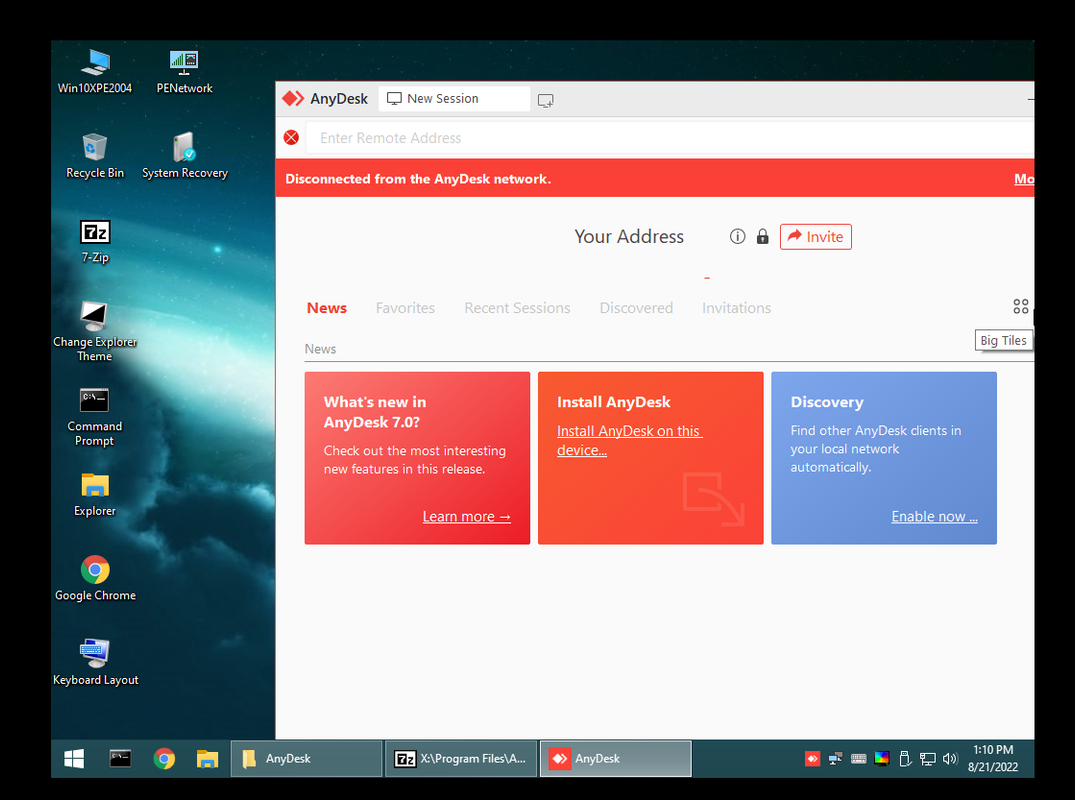The width and height of the screenshot is (1075, 800).
Task: Select Change Explorer Theme icon
Action: (95, 332)
